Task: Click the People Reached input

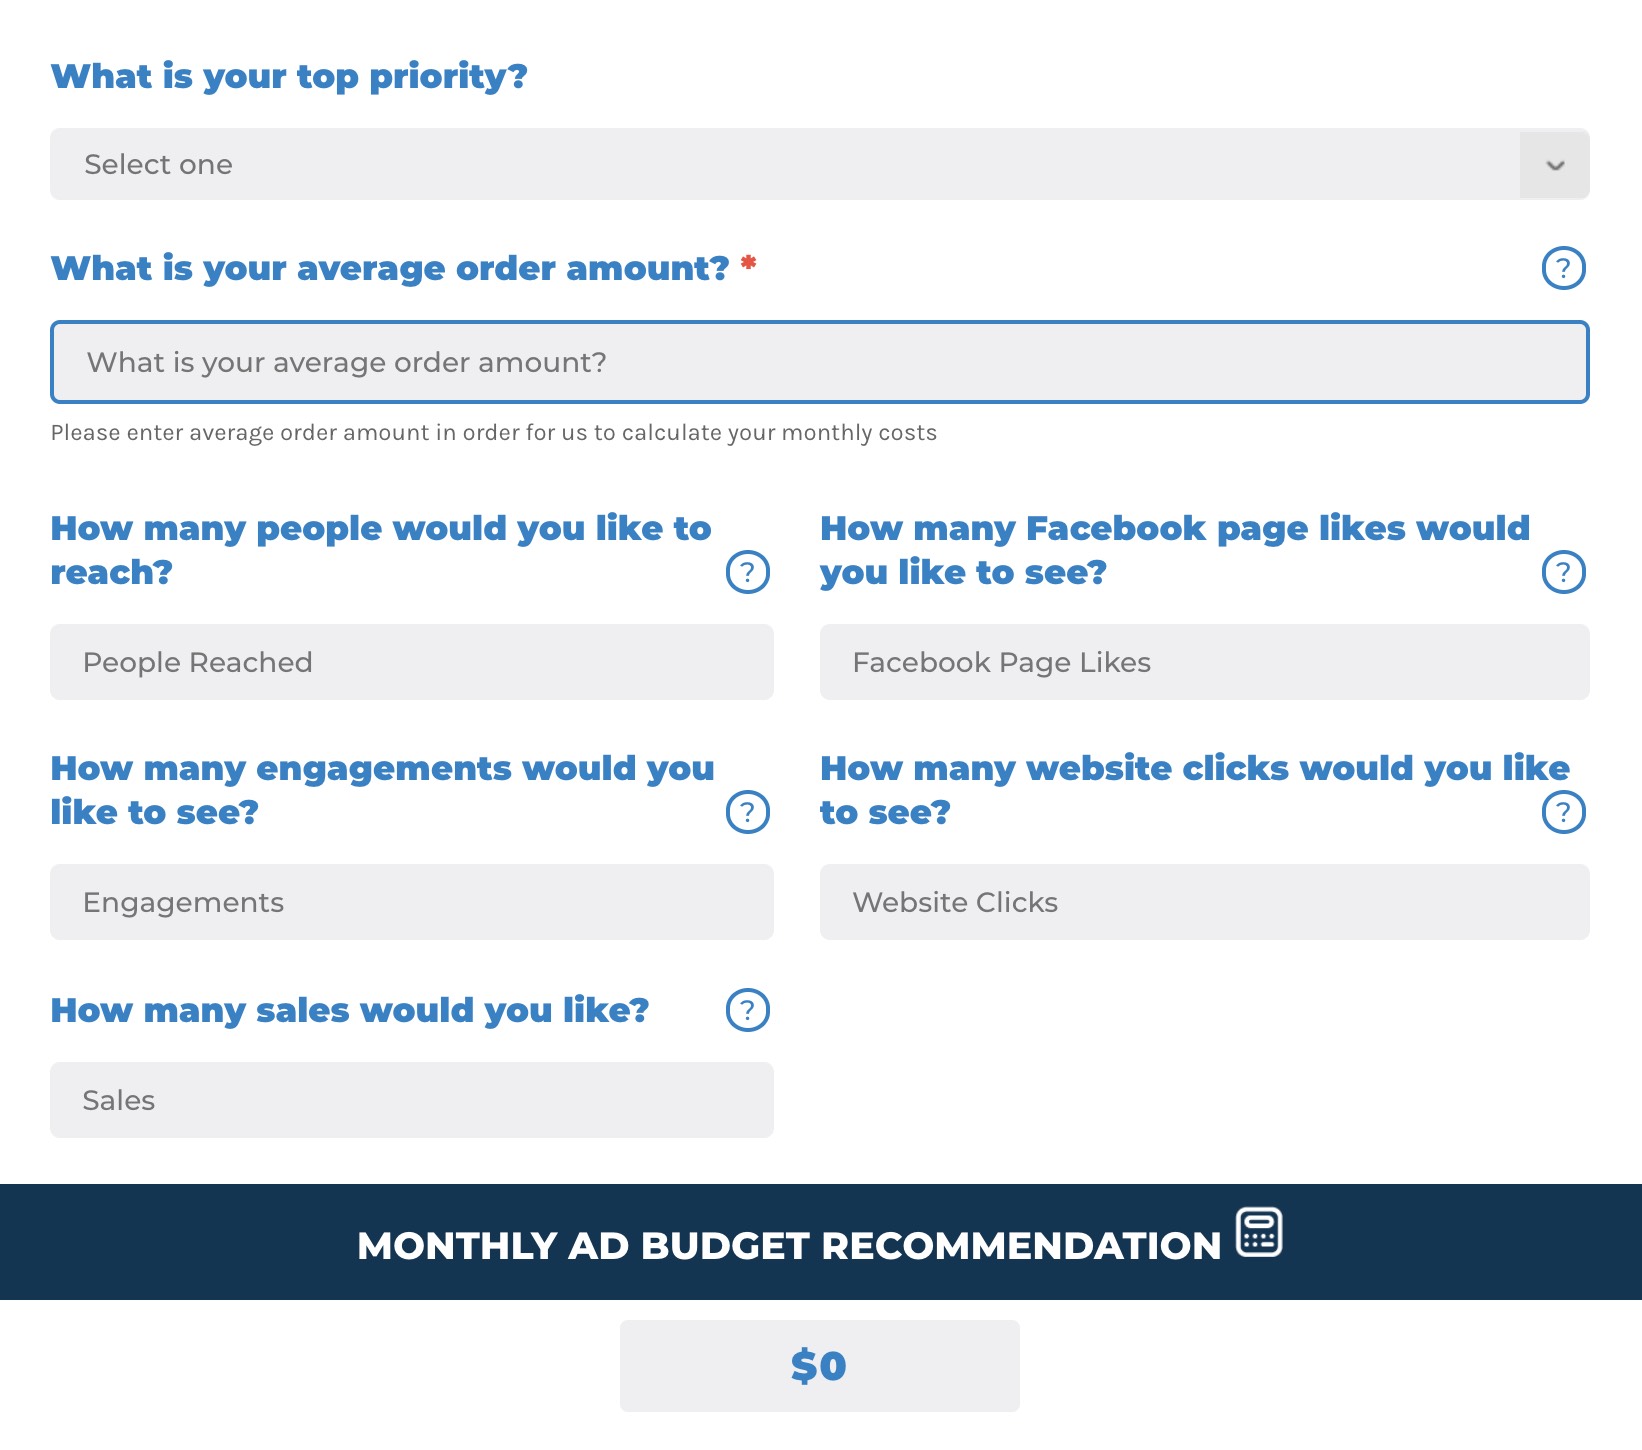Action: [x=412, y=662]
